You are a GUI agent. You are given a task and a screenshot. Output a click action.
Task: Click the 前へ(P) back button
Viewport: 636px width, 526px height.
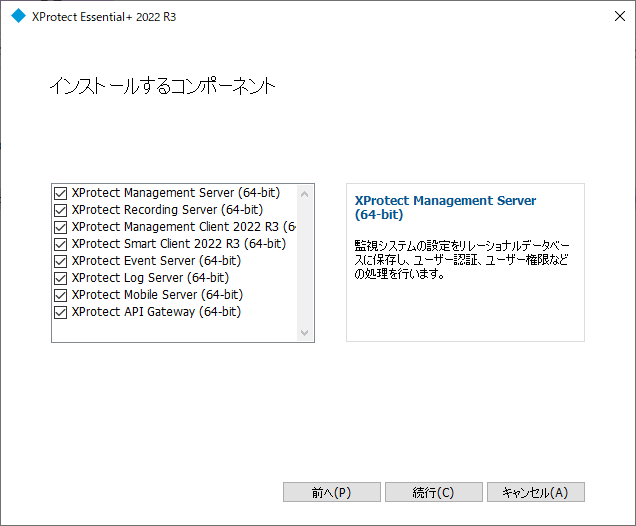pos(331,492)
